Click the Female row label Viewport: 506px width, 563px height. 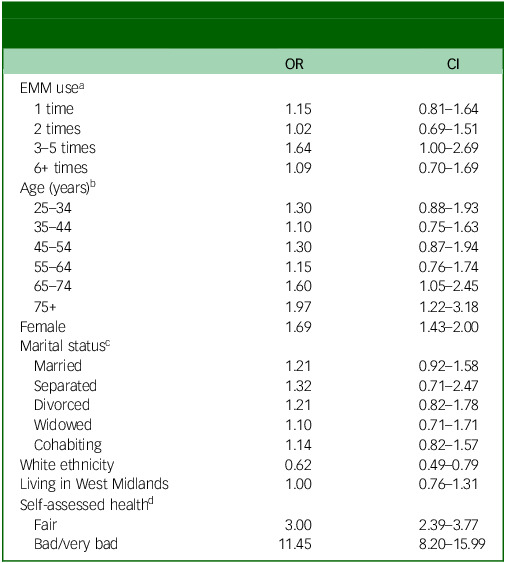tap(43, 327)
